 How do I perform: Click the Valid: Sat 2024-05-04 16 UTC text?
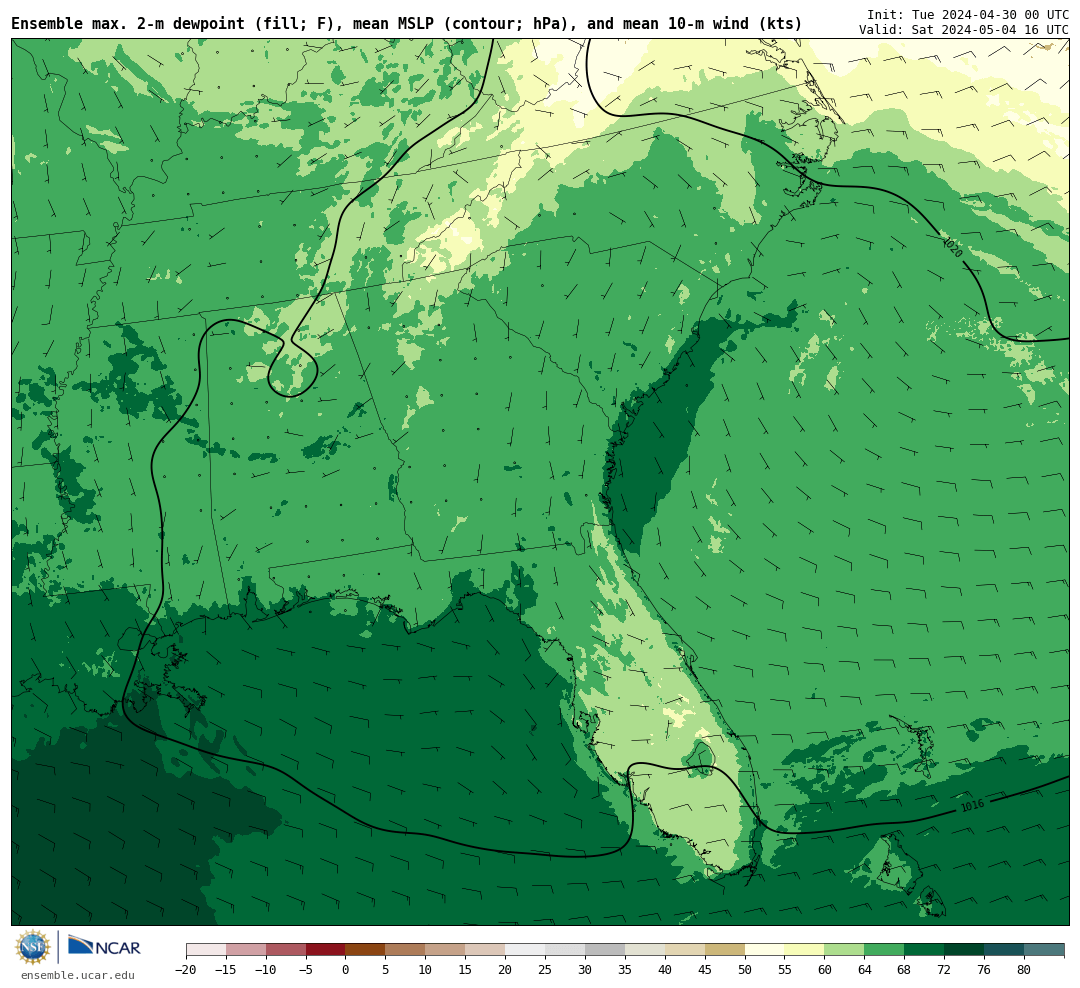964,30
